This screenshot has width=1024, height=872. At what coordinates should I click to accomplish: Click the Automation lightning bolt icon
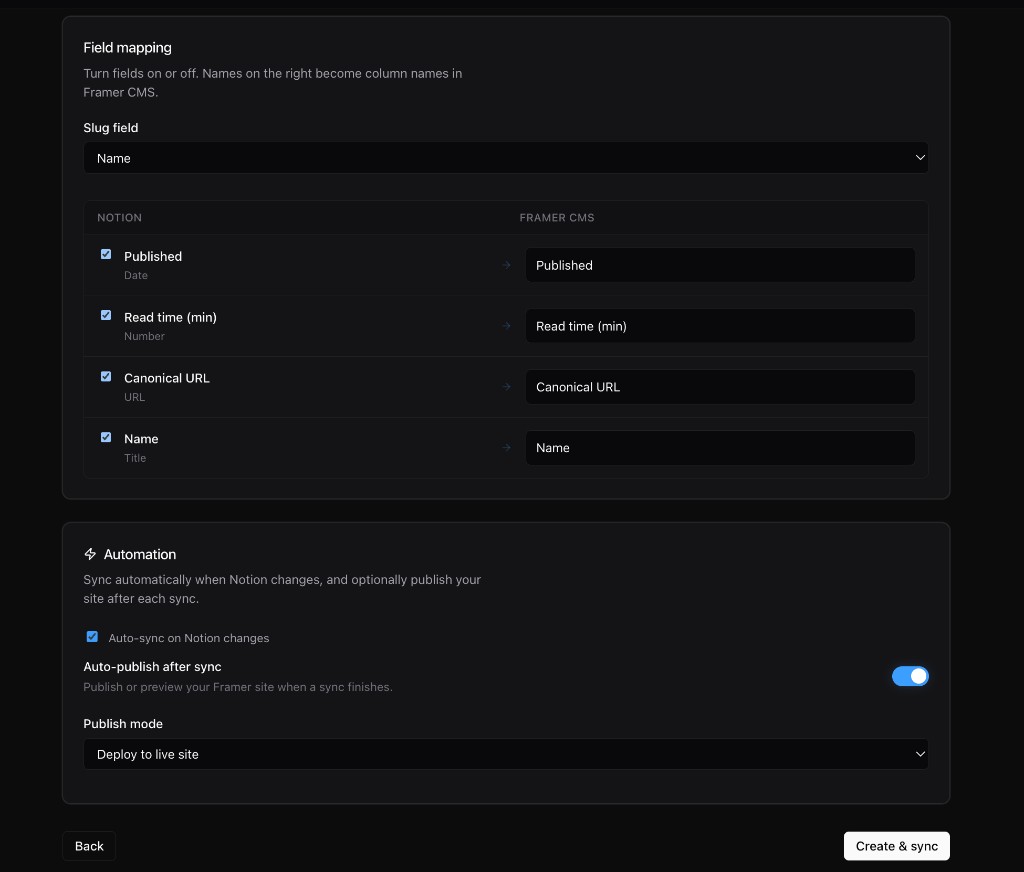click(90, 554)
